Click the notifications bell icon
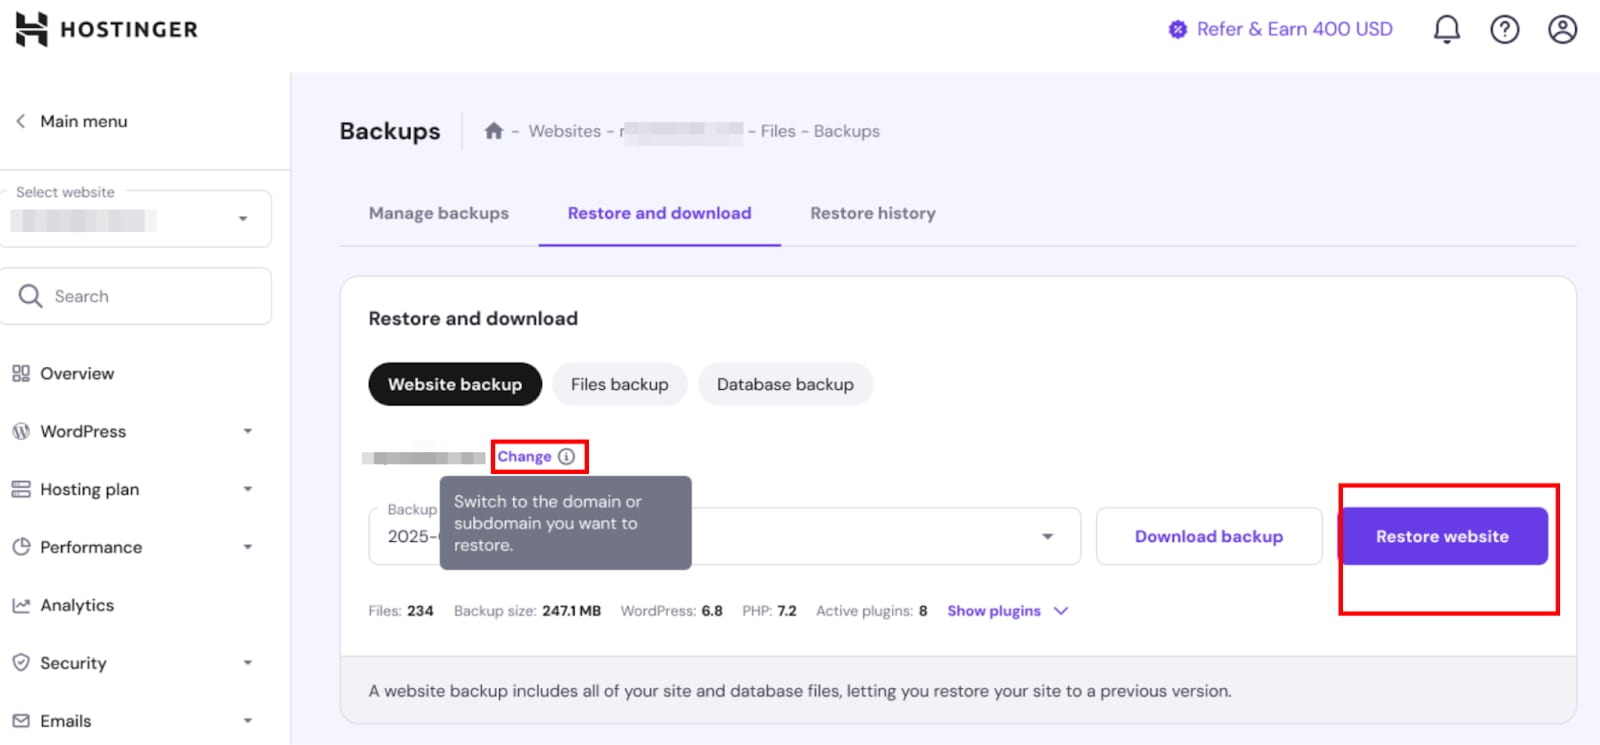The width and height of the screenshot is (1600, 745). [x=1446, y=30]
